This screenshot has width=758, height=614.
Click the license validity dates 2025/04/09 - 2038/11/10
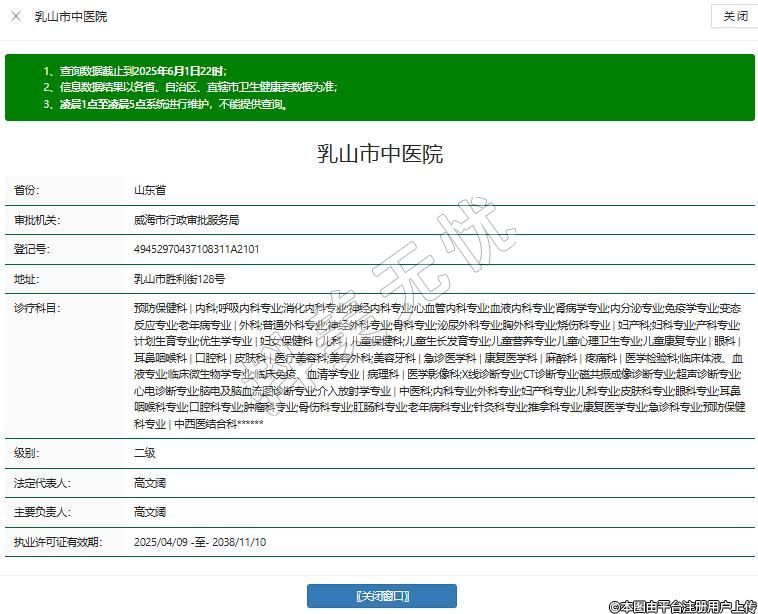tap(199, 542)
